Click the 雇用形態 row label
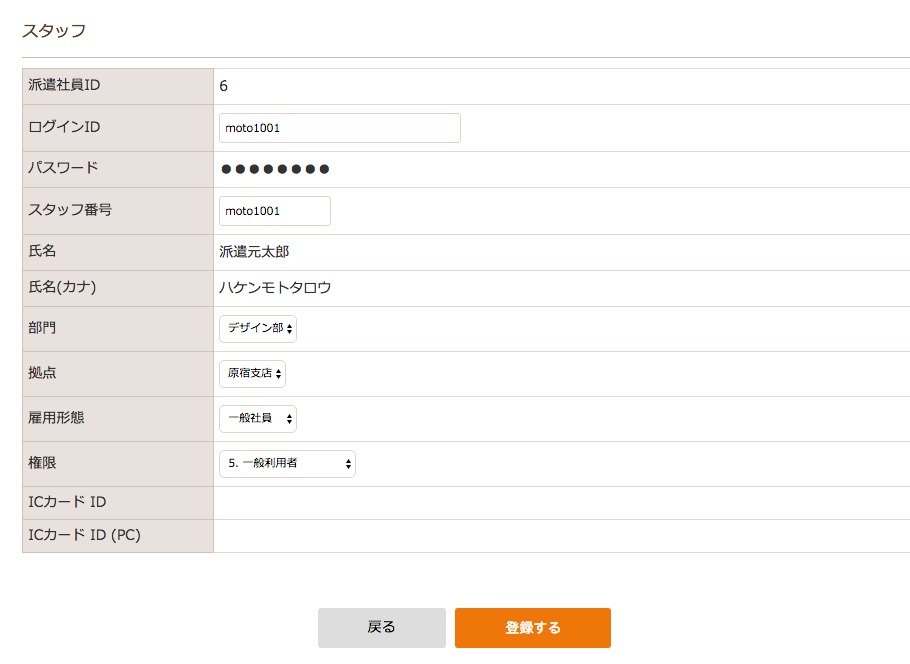The width and height of the screenshot is (910, 664). click(x=56, y=417)
